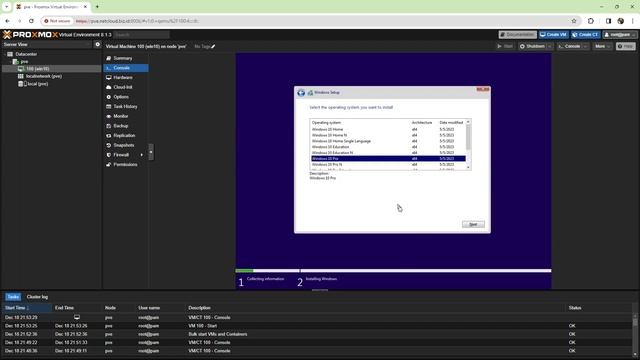Click the Replication icon
The height and width of the screenshot is (360, 640).
(x=109, y=136)
